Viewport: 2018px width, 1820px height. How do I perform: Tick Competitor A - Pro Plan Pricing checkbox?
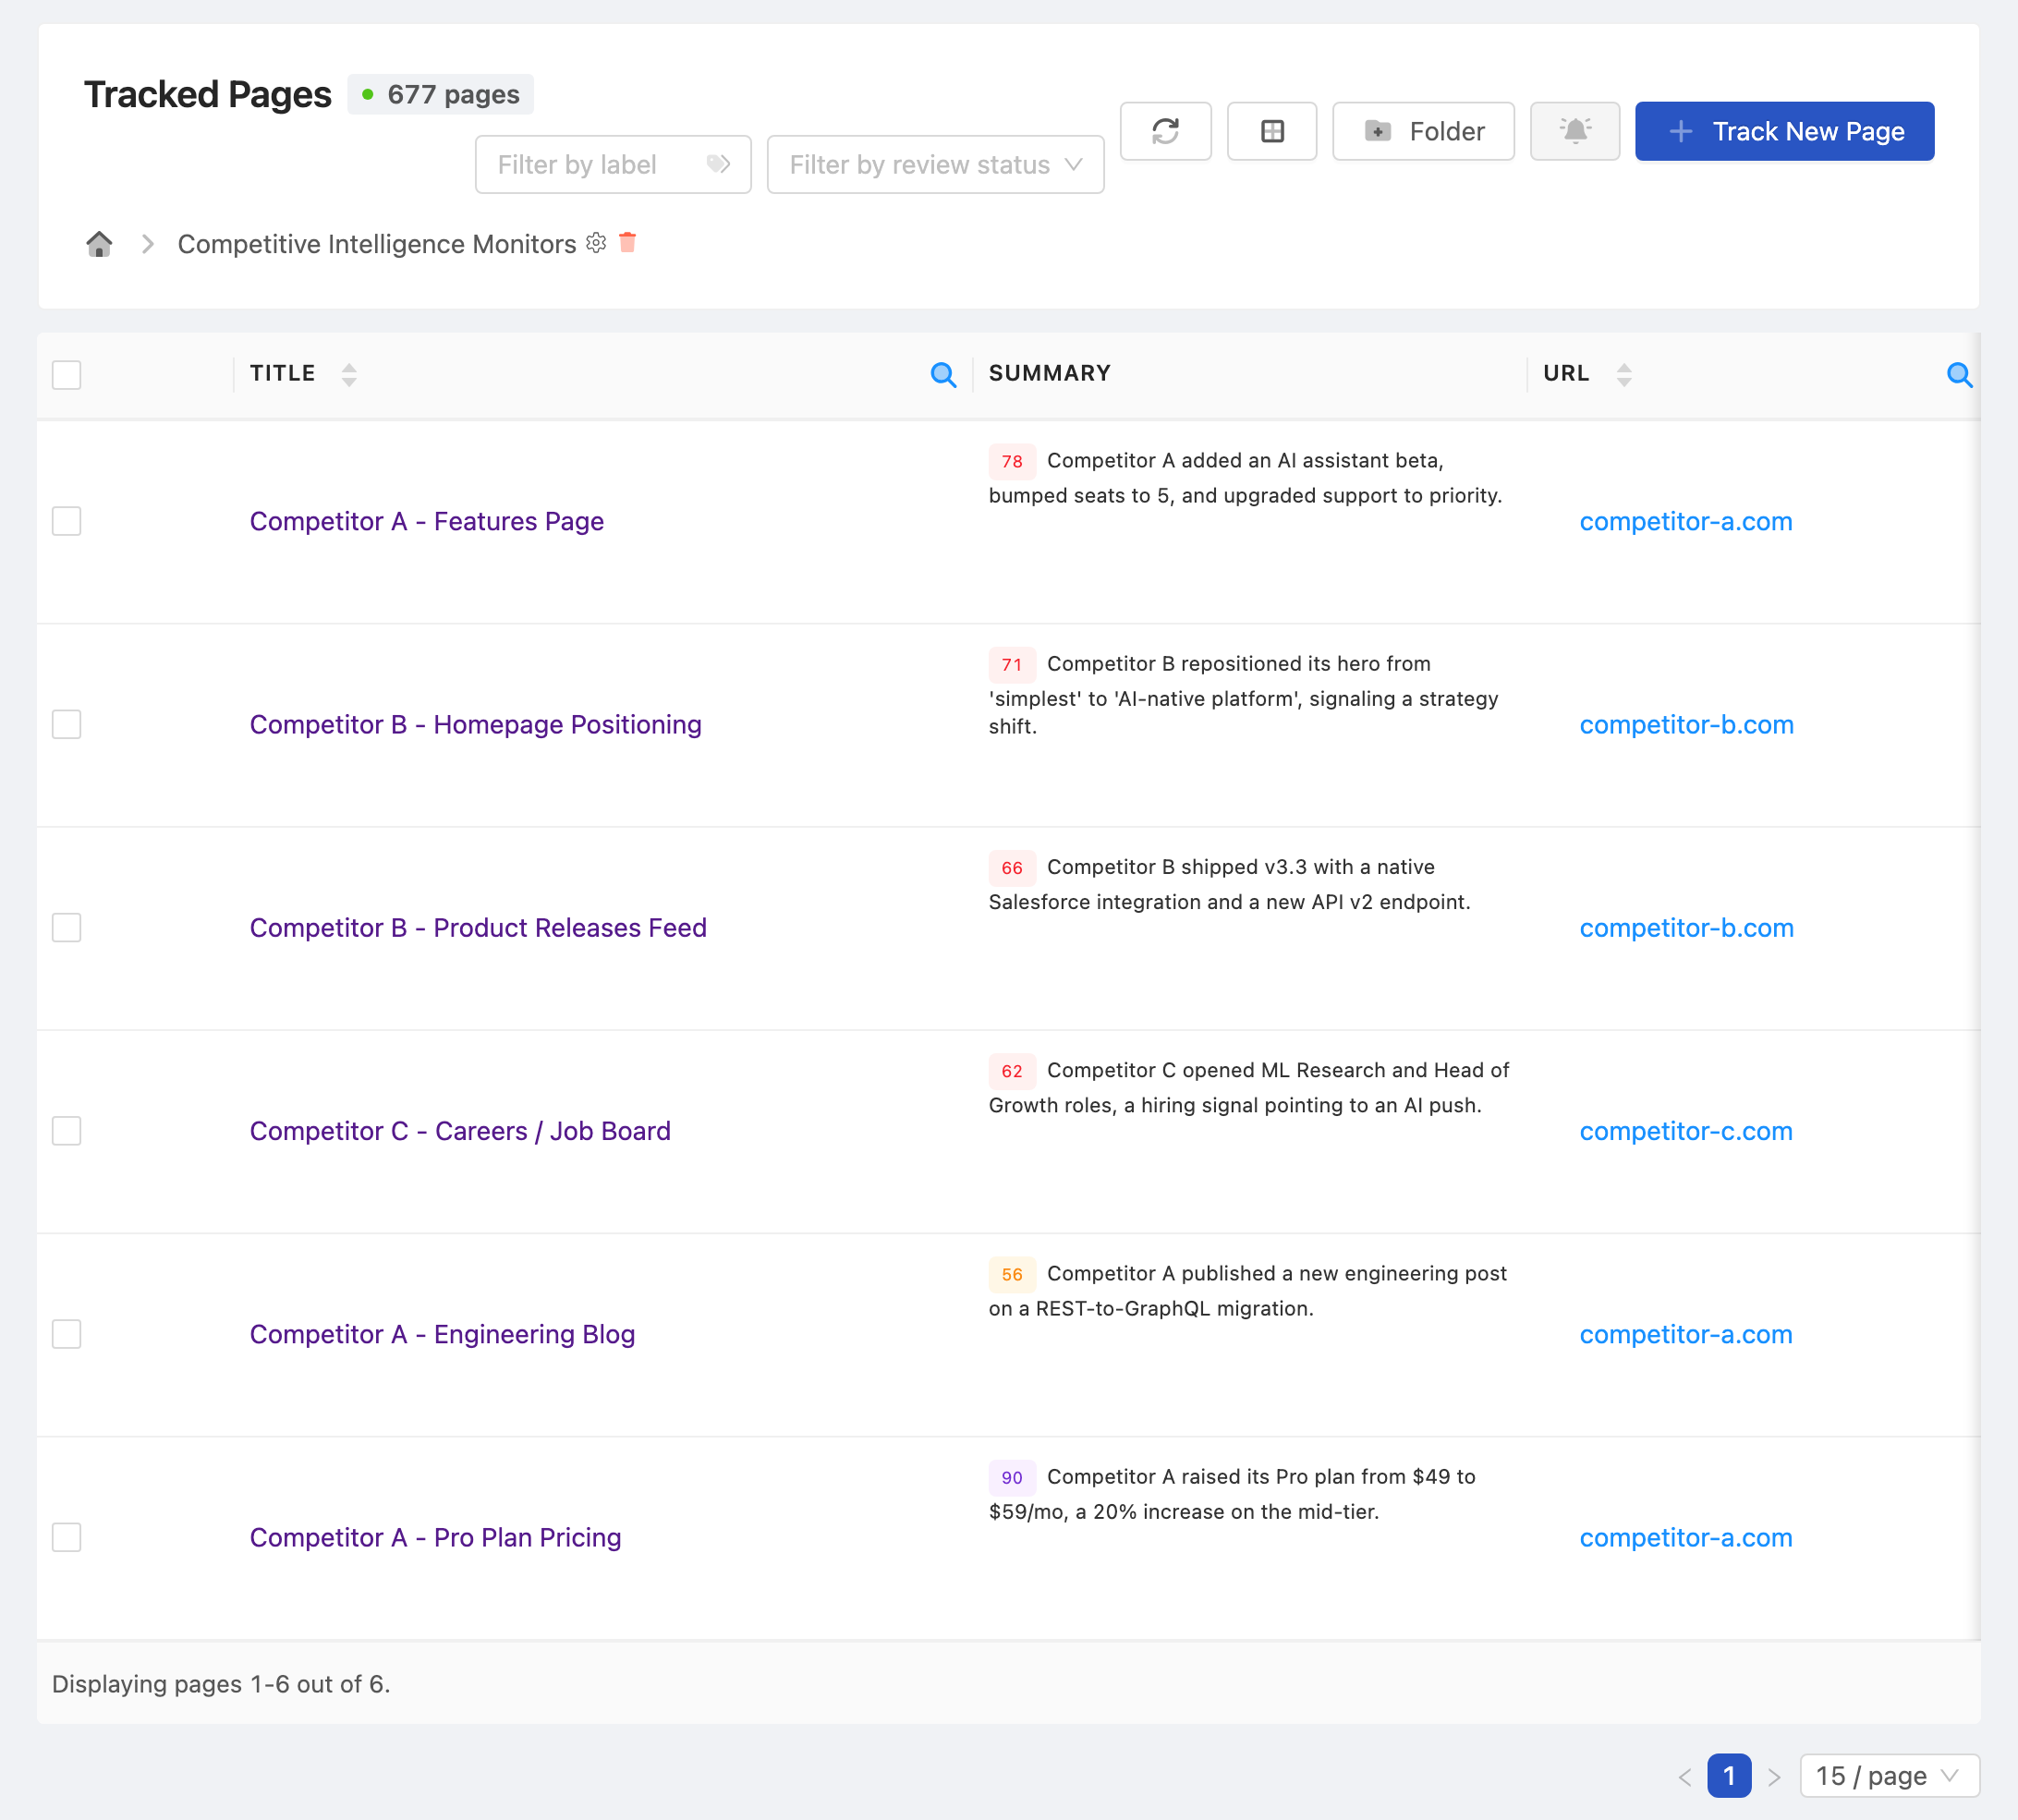click(66, 1537)
